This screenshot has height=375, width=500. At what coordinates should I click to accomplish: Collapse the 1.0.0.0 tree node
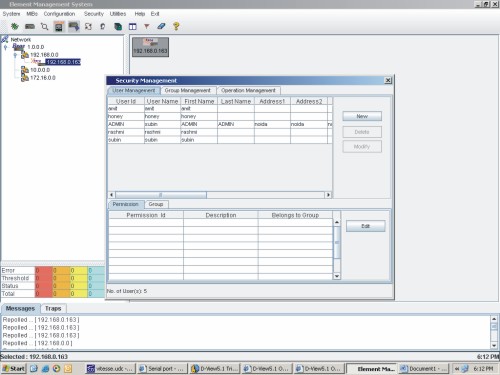(x=5, y=48)
